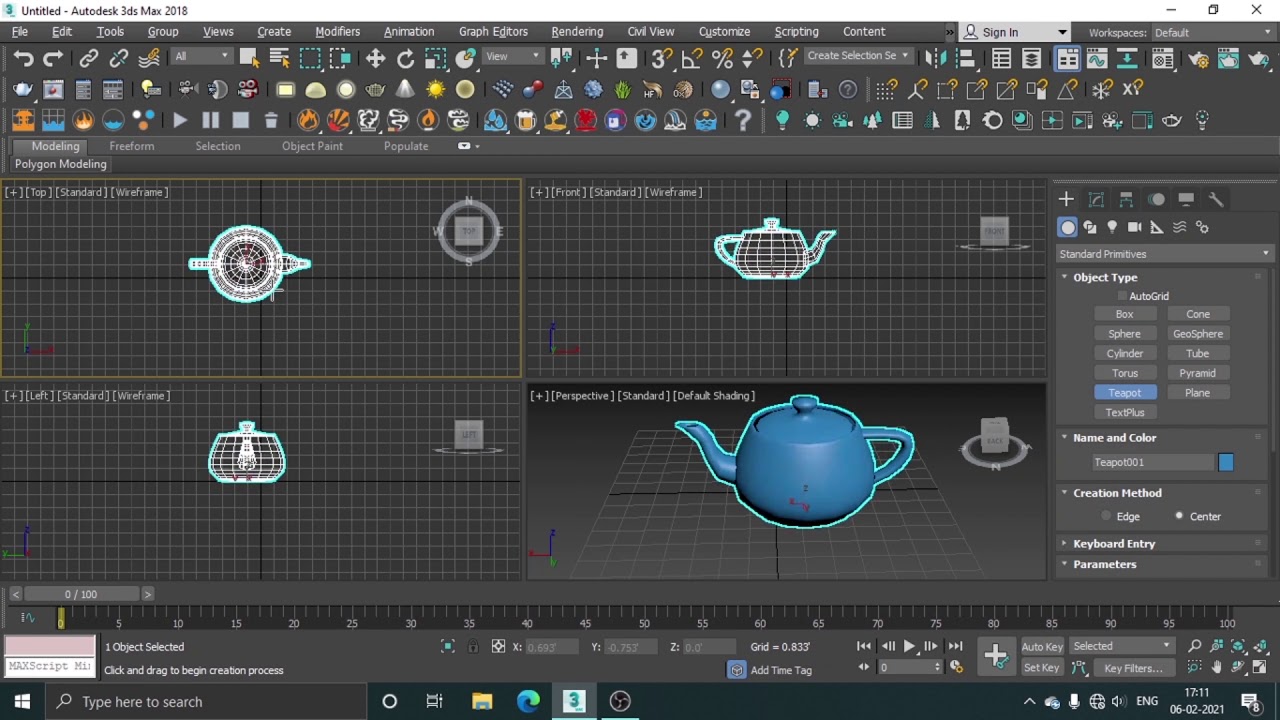Open the reference coordinate View dropdown
This screenshot has width=1280, height=720.
[x=513, y=57]
